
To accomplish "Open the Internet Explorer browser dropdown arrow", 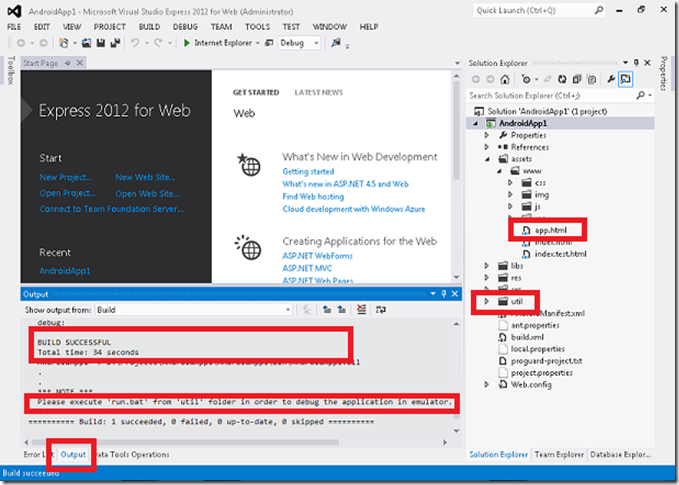I will (x=258, y=43).
